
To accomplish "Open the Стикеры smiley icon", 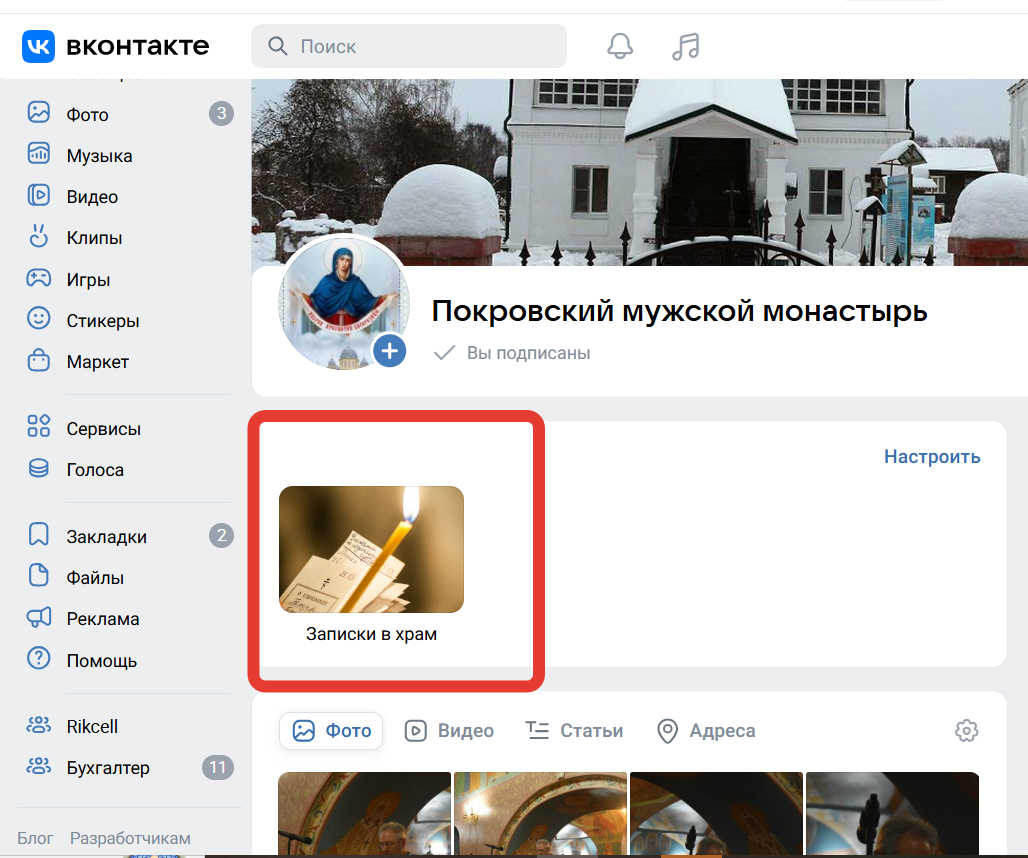I will (x=39, y=320).
